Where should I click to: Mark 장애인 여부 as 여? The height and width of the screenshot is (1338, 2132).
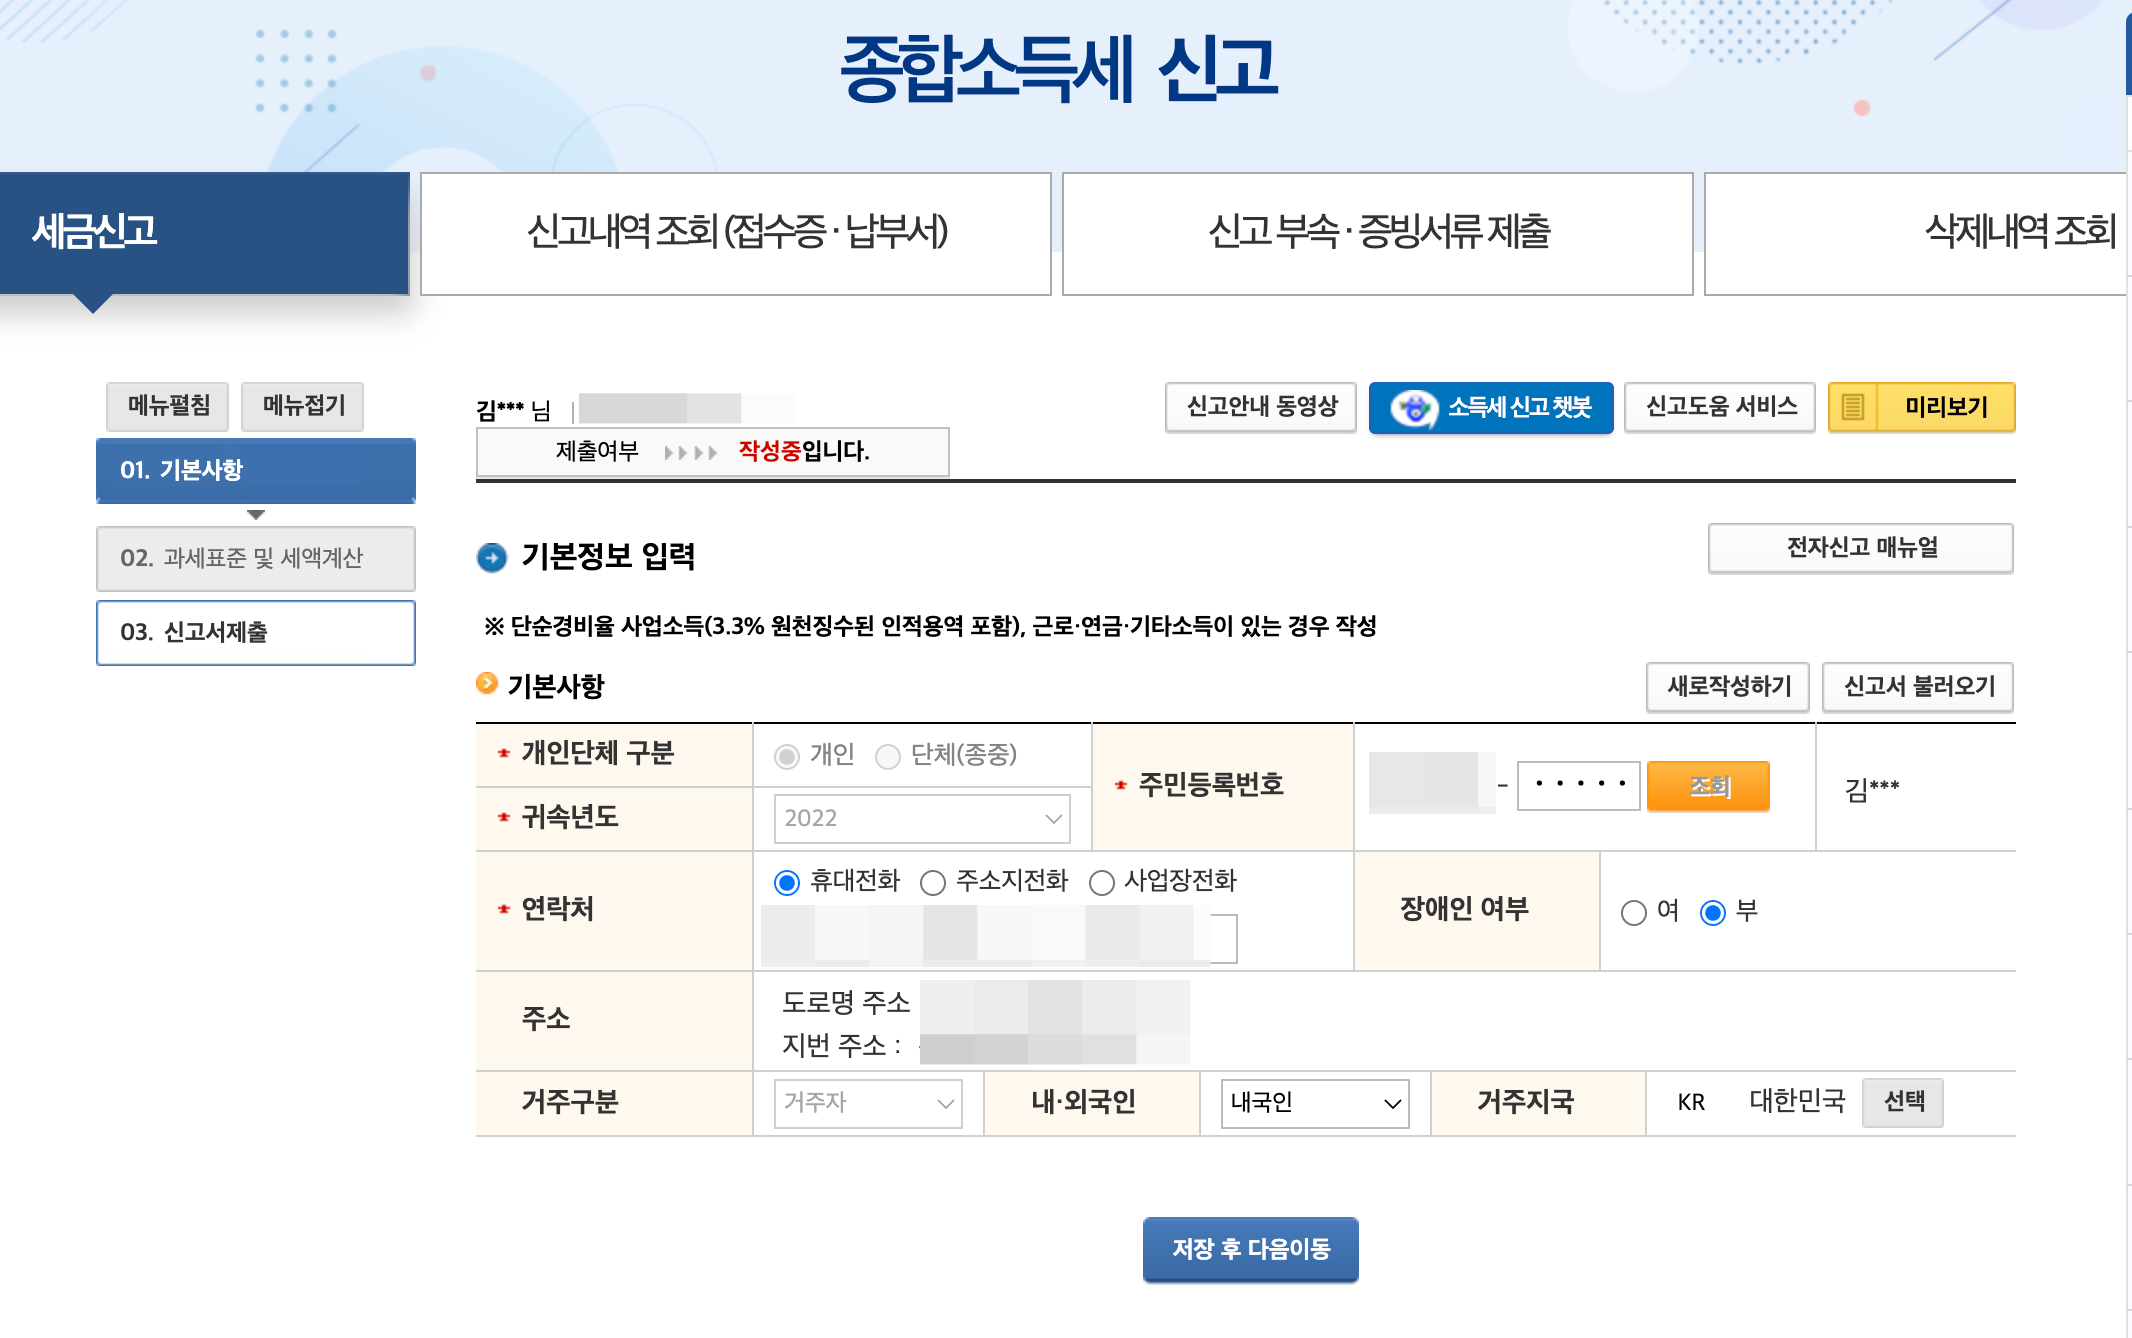click(1633, 913)
